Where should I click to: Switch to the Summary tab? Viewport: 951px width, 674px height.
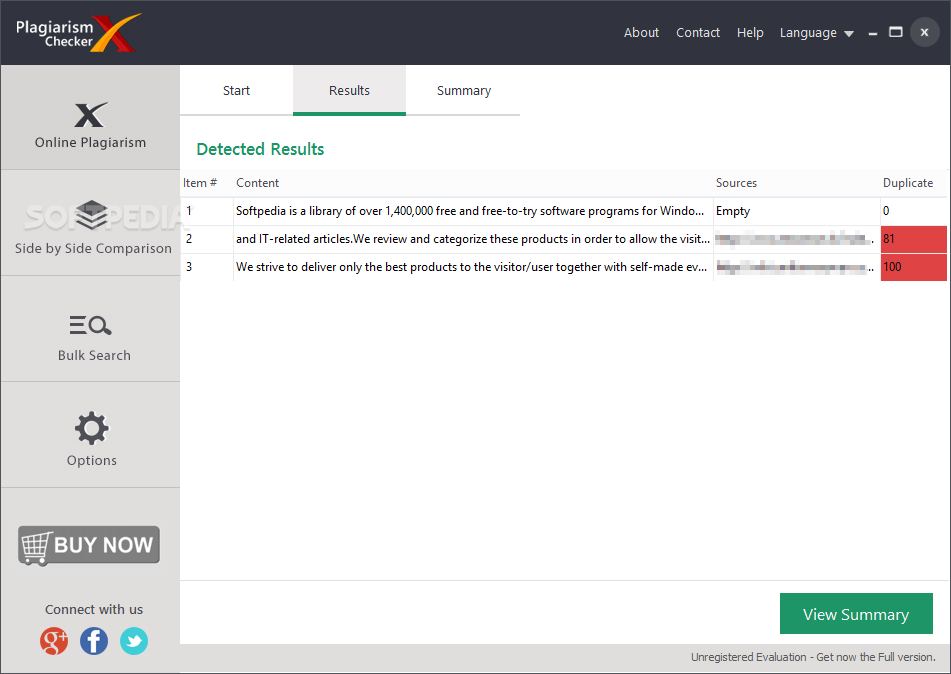[x=463, y=90]
